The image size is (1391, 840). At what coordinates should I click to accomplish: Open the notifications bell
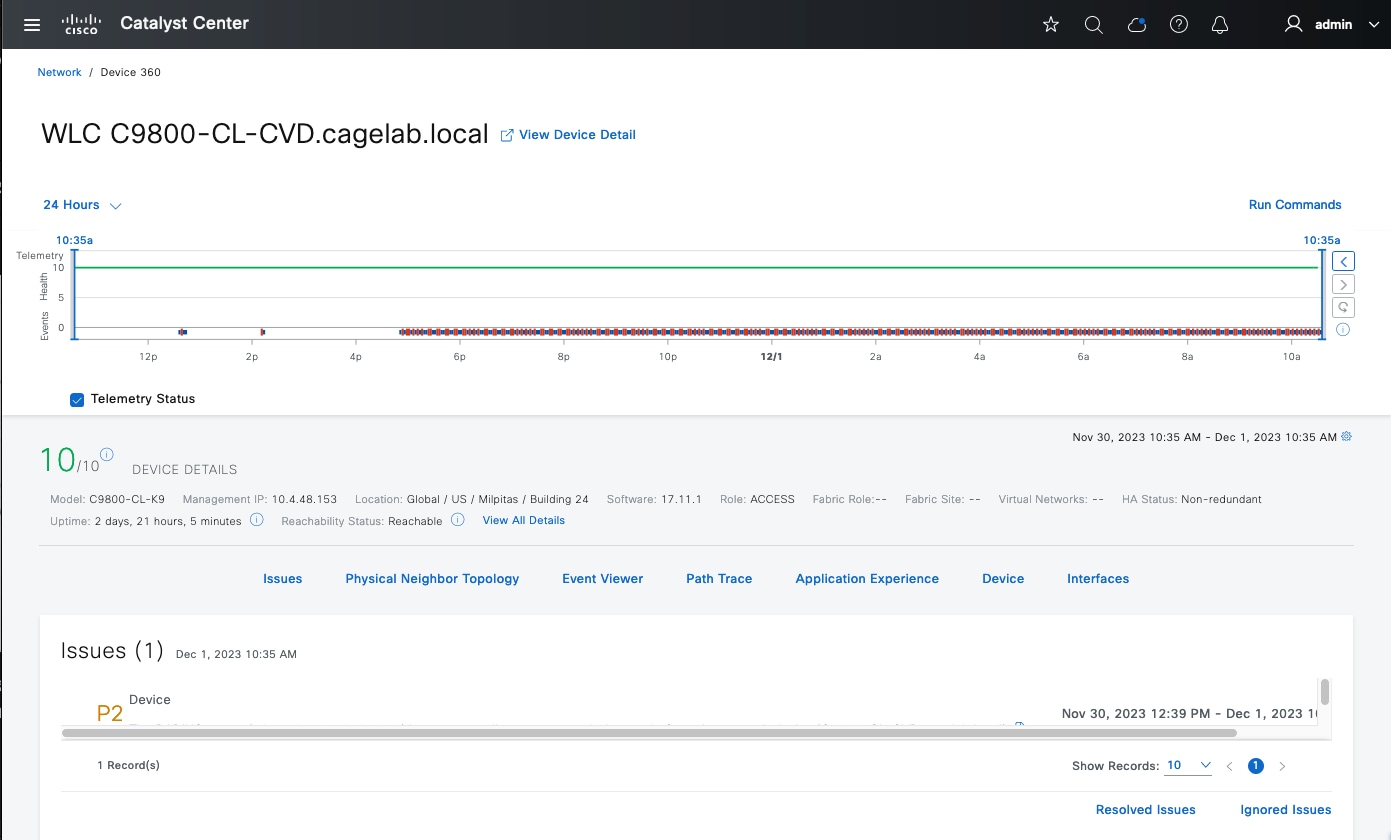pos(1220,24)
